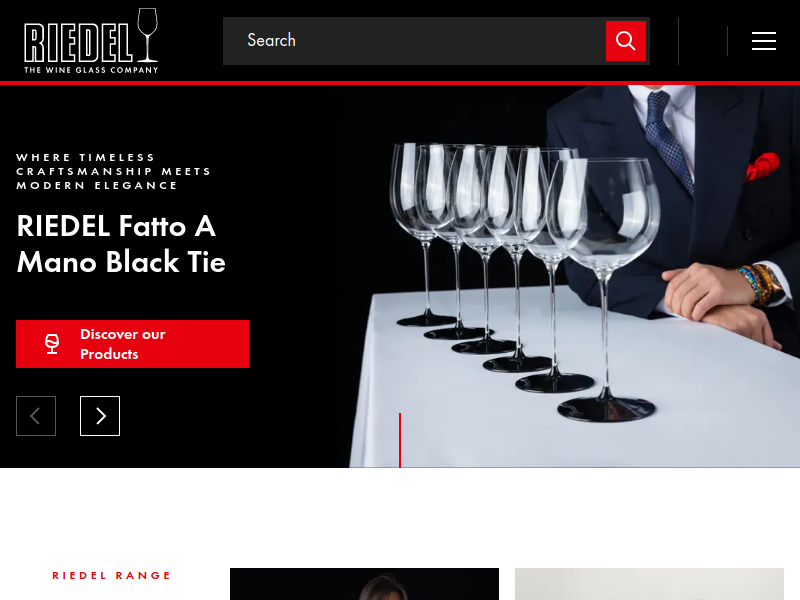Go to the previous slide arrow
800x600 pixels.
[36, 416]
